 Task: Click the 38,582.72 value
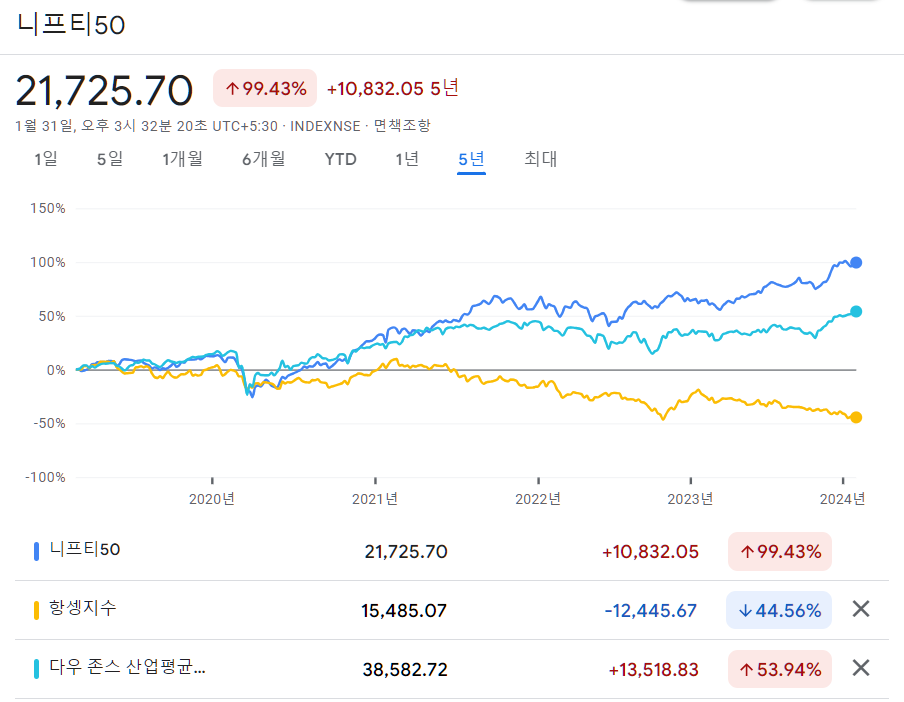pos(405,669)
